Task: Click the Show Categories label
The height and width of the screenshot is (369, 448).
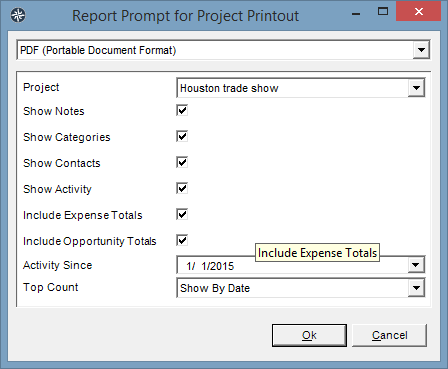Action: tap(67, 137)
